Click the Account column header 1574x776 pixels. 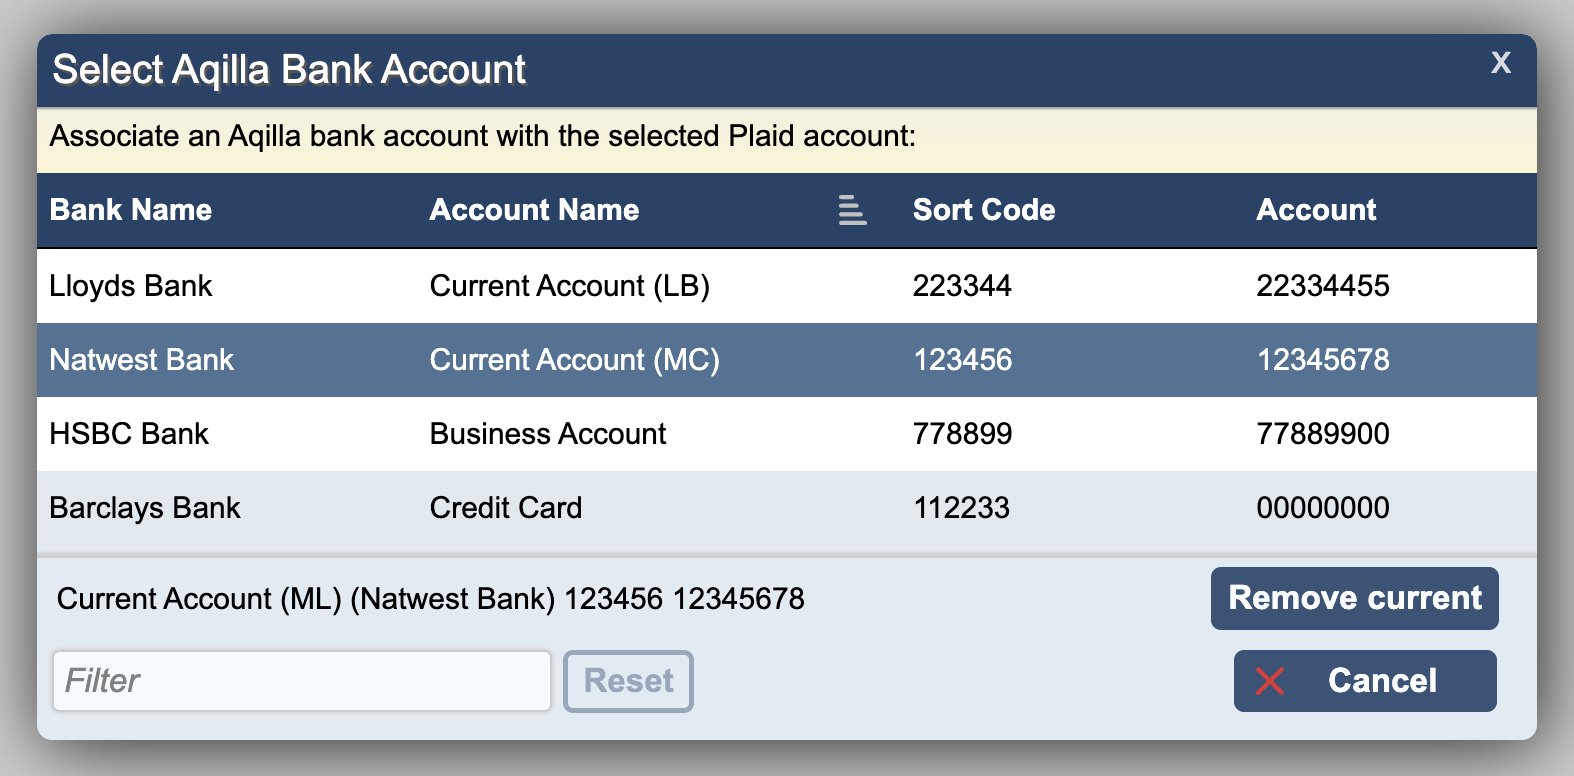1316,210
